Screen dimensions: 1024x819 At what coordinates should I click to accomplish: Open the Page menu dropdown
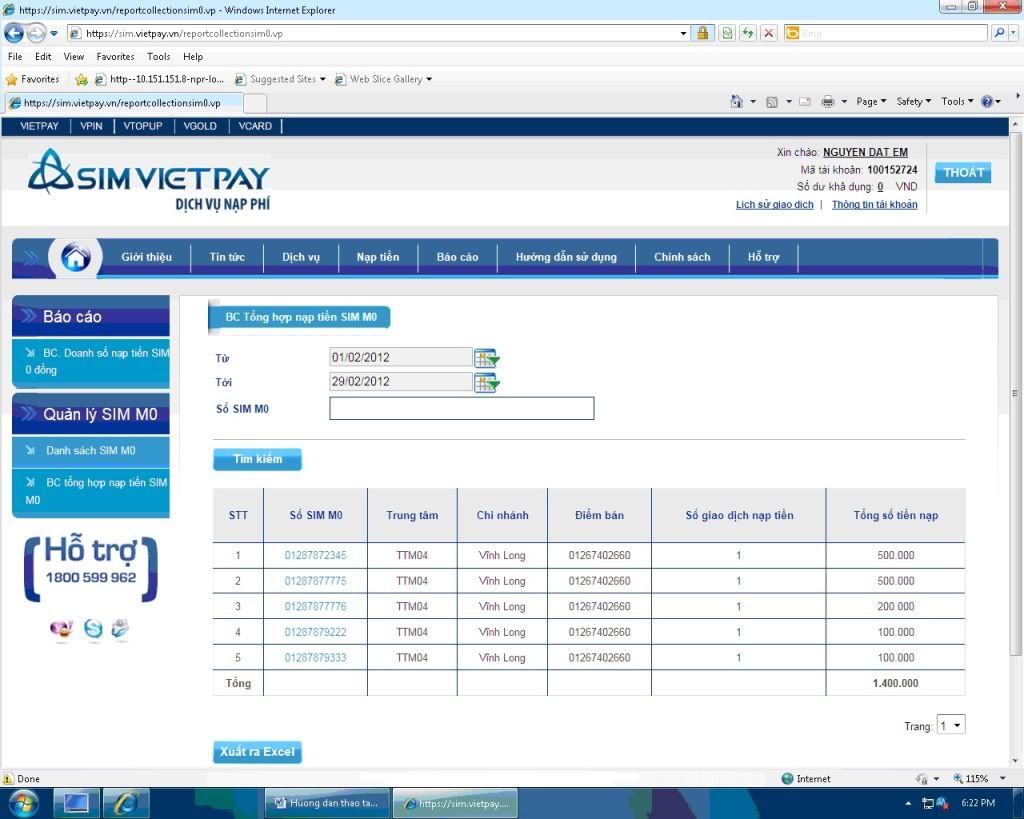[x=871, y=101]
